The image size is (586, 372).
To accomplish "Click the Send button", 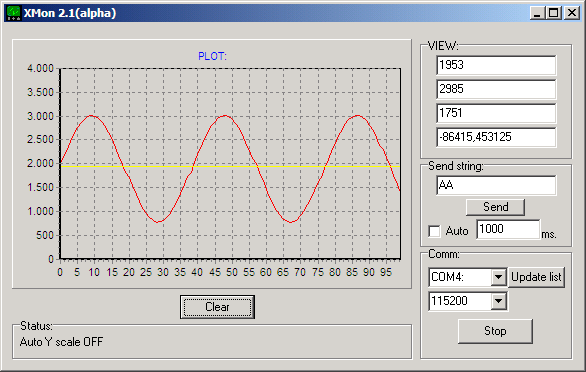I will coord(496,207).
